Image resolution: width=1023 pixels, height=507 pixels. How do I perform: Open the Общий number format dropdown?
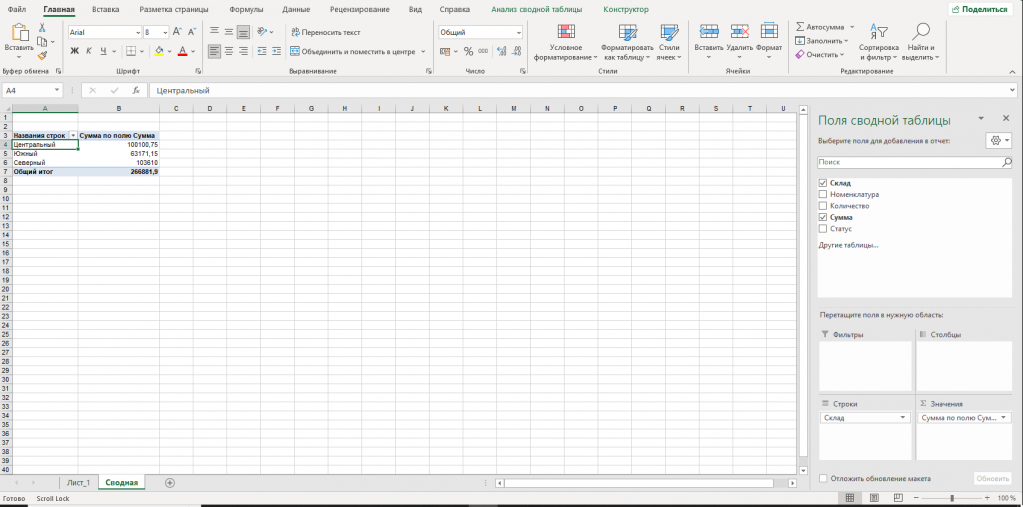(x=519, y=32)
